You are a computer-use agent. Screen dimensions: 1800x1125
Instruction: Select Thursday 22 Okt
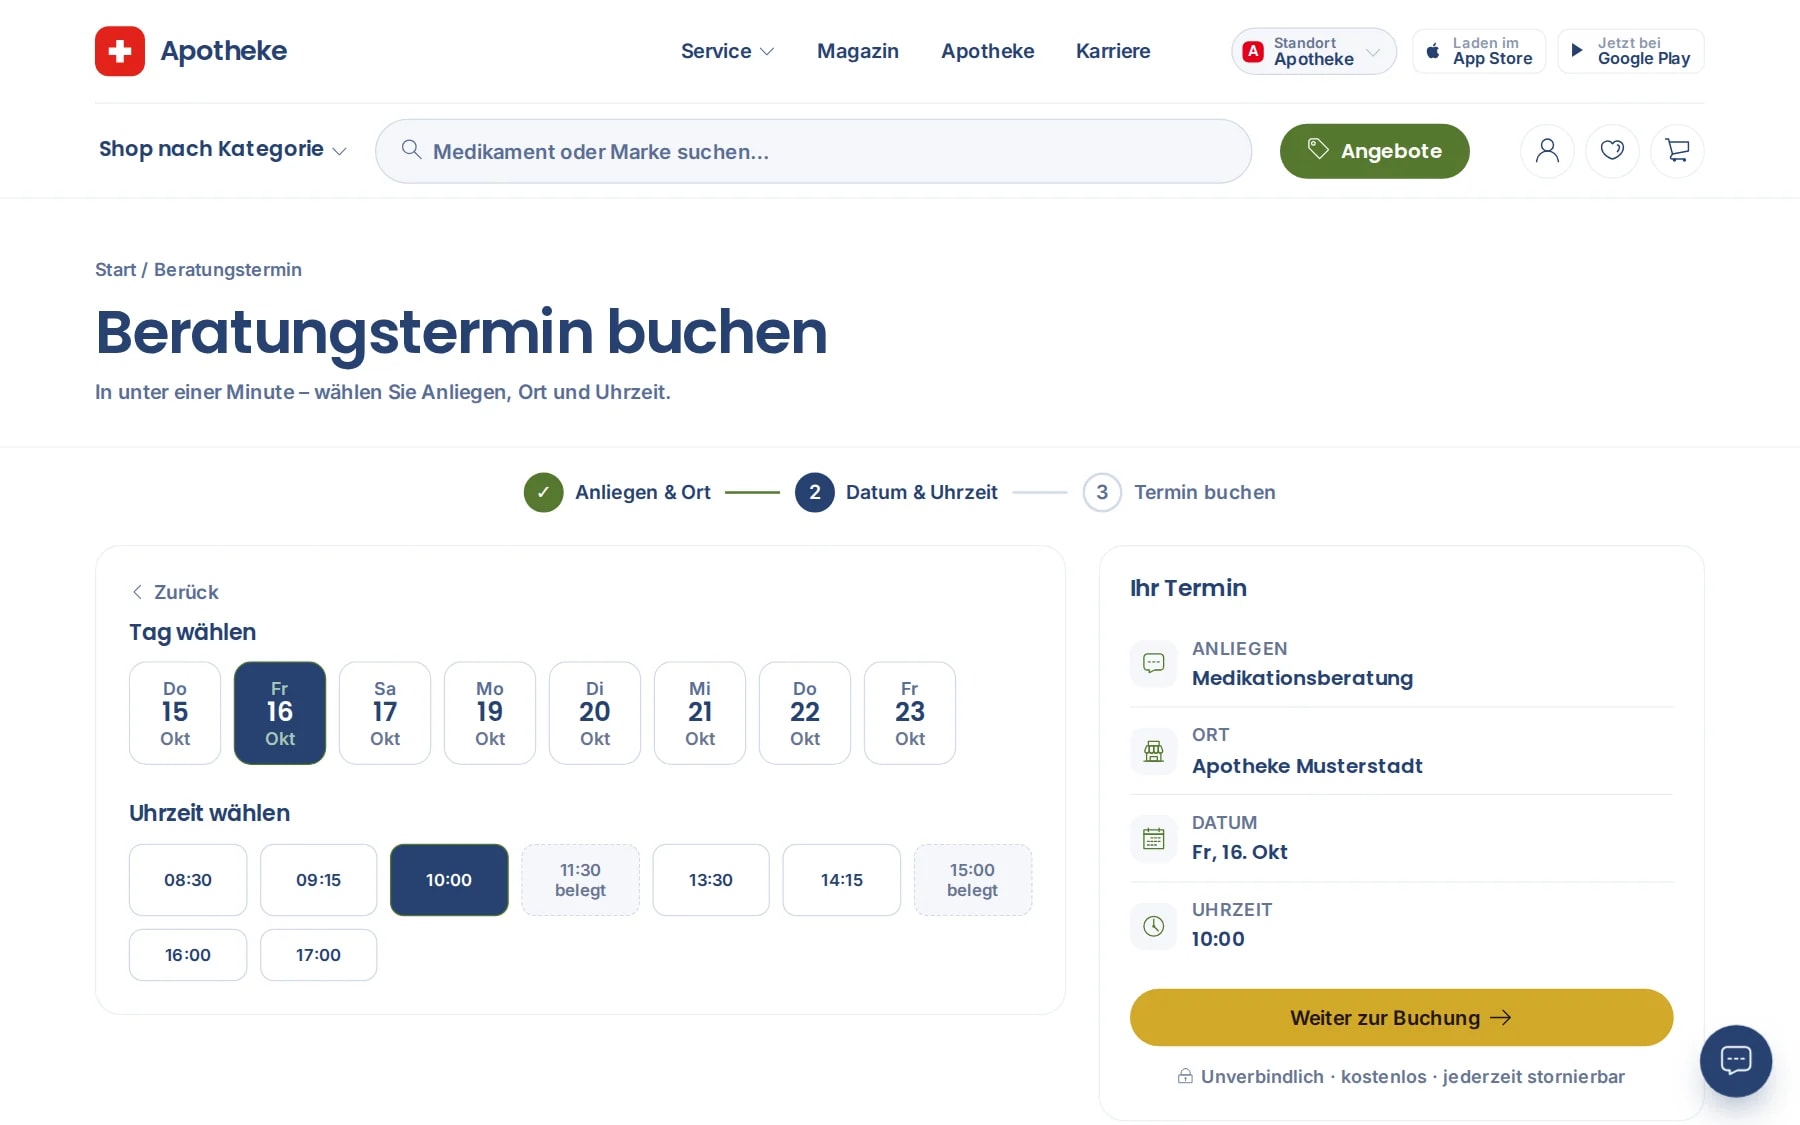click(x=805, y=713)
